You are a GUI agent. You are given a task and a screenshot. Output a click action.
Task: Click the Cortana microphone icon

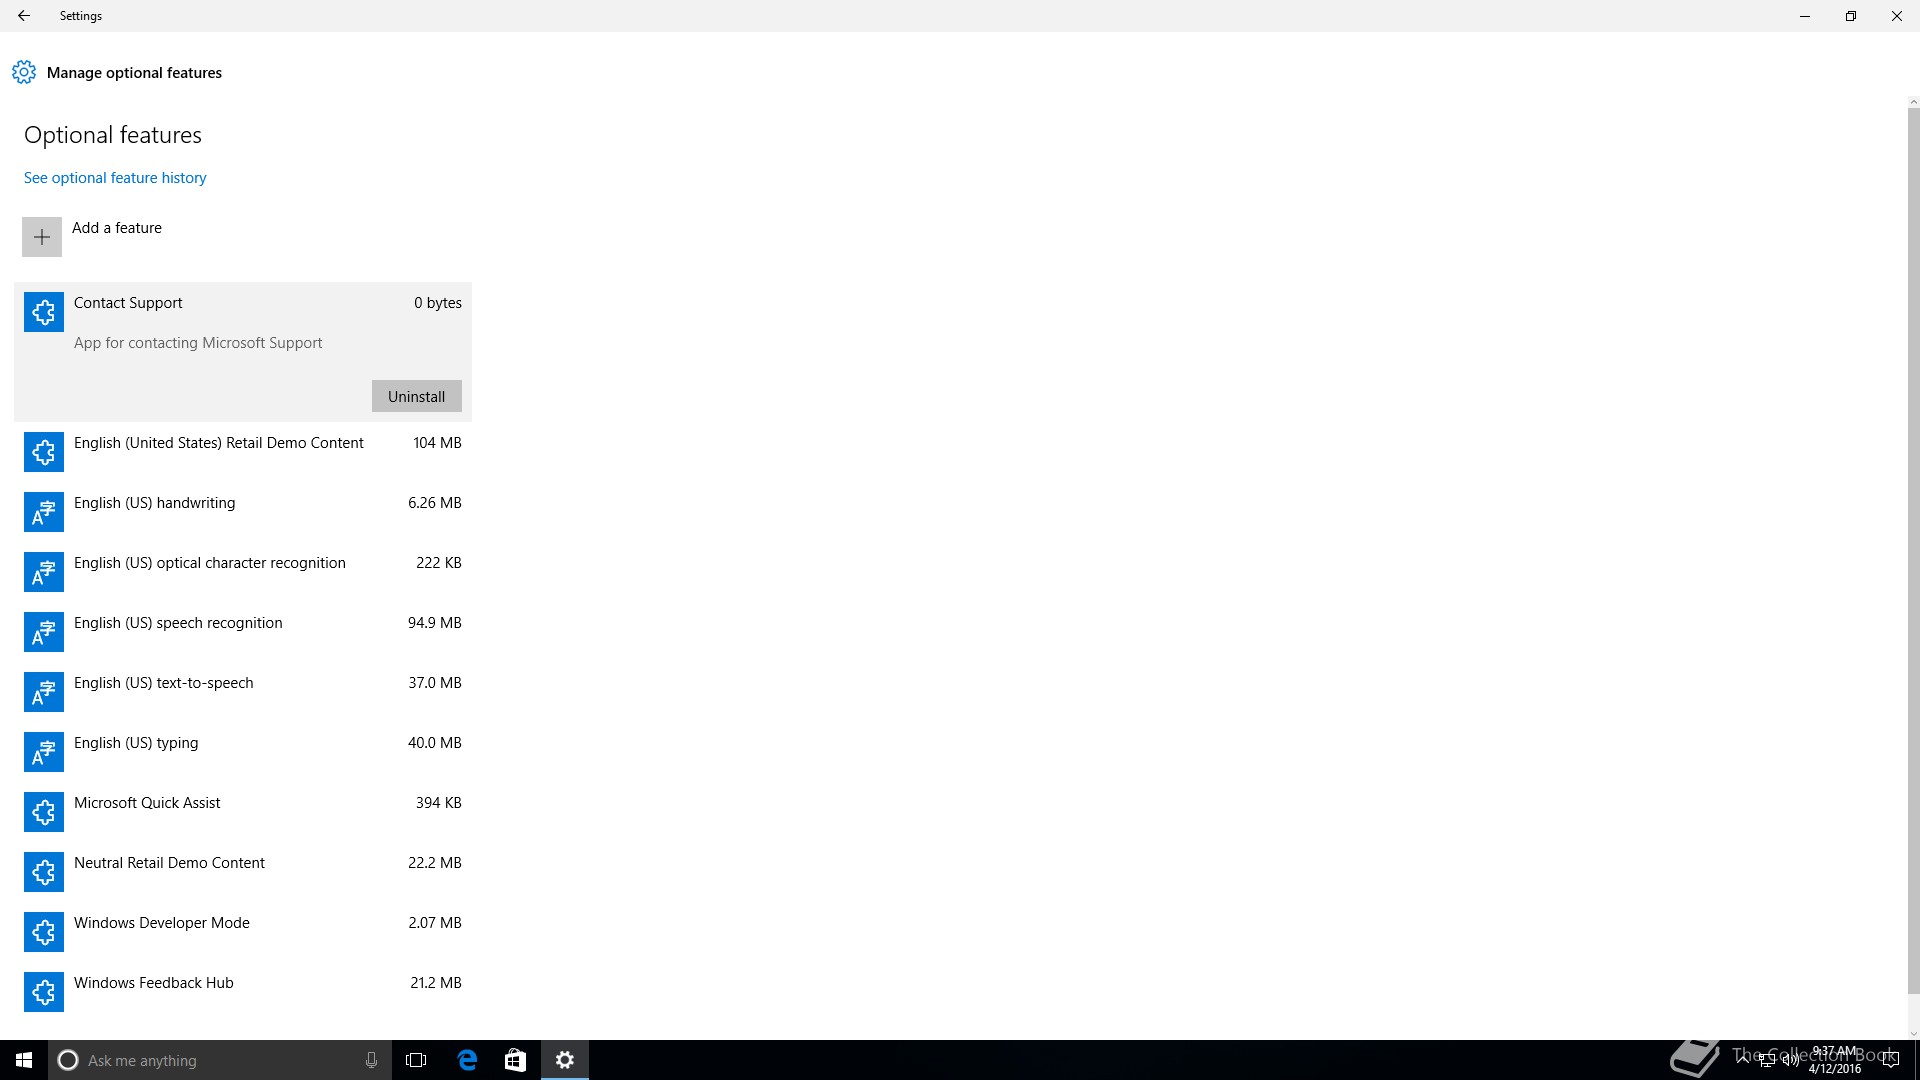[371, 1060]
